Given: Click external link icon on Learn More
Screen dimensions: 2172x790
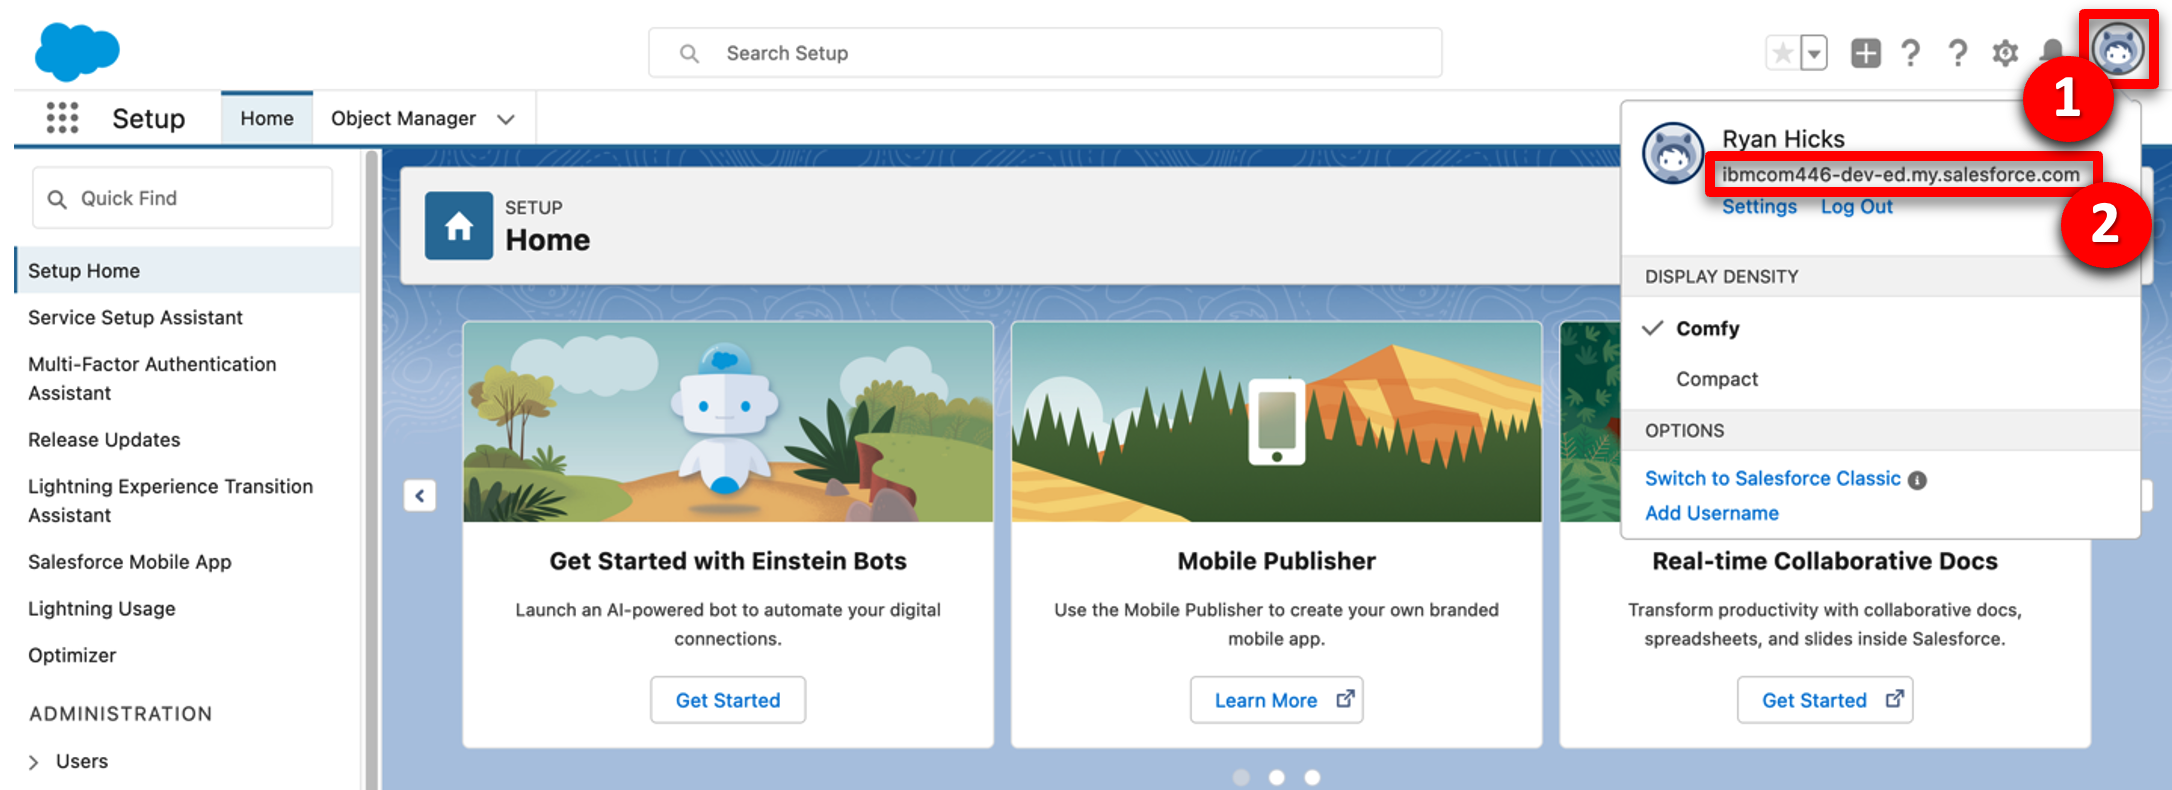Looking at the screenshot, I should point(1345,699).
